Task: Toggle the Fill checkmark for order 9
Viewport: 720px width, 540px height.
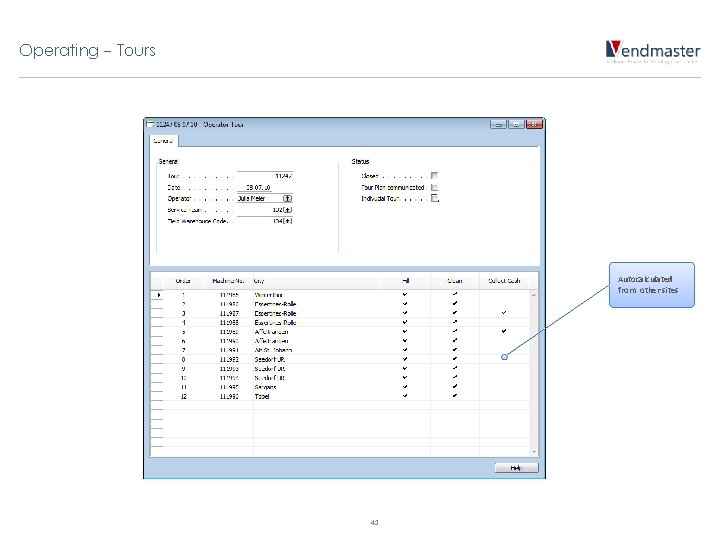Action: pos(405,368)
